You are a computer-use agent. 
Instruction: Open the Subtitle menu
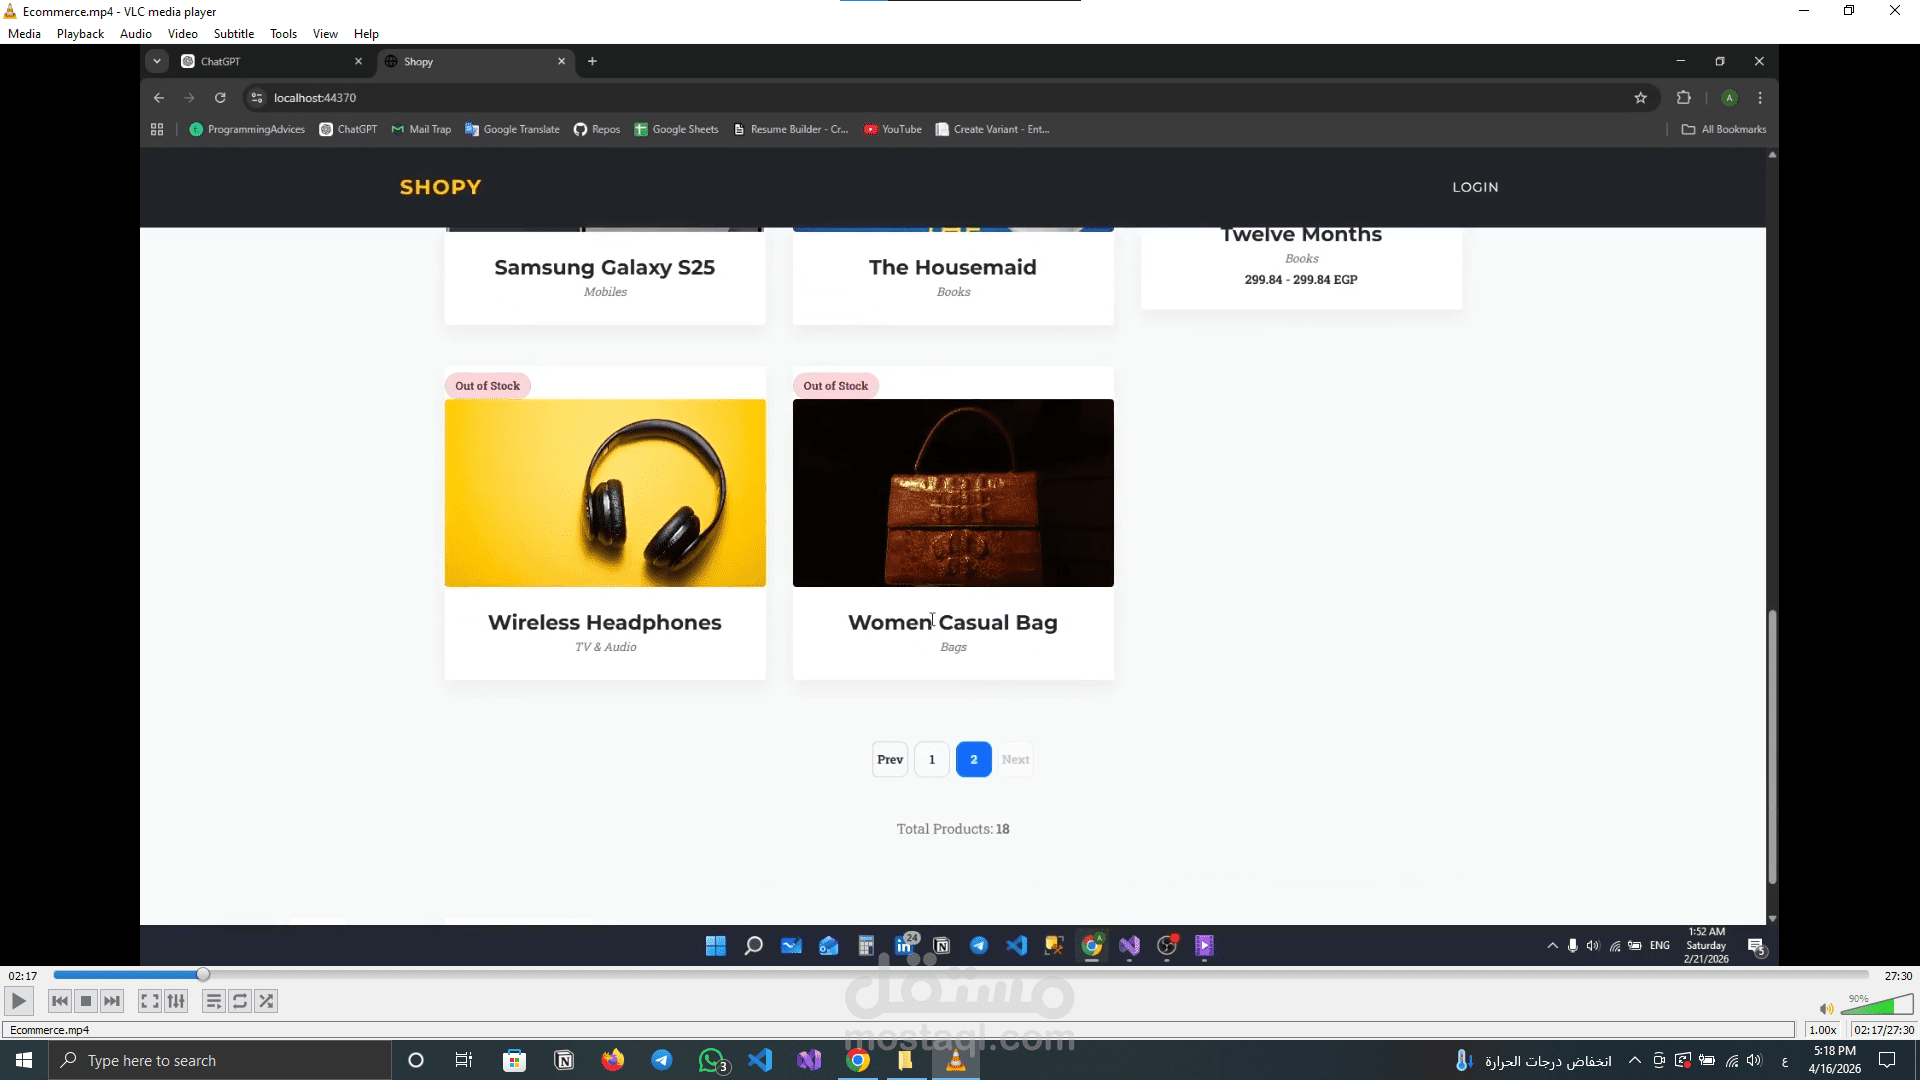click(x=233, y=34)
